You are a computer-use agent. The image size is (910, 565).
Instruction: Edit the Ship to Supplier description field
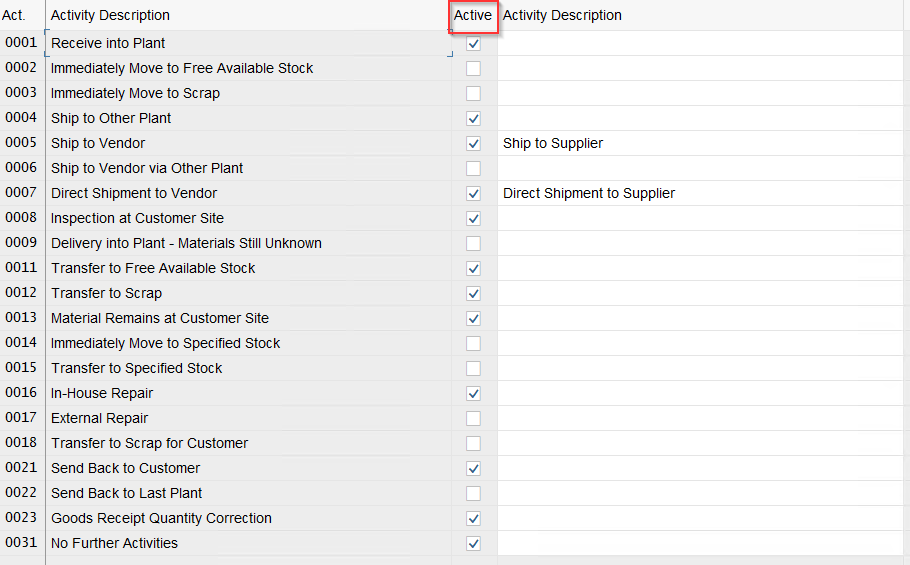700,143
